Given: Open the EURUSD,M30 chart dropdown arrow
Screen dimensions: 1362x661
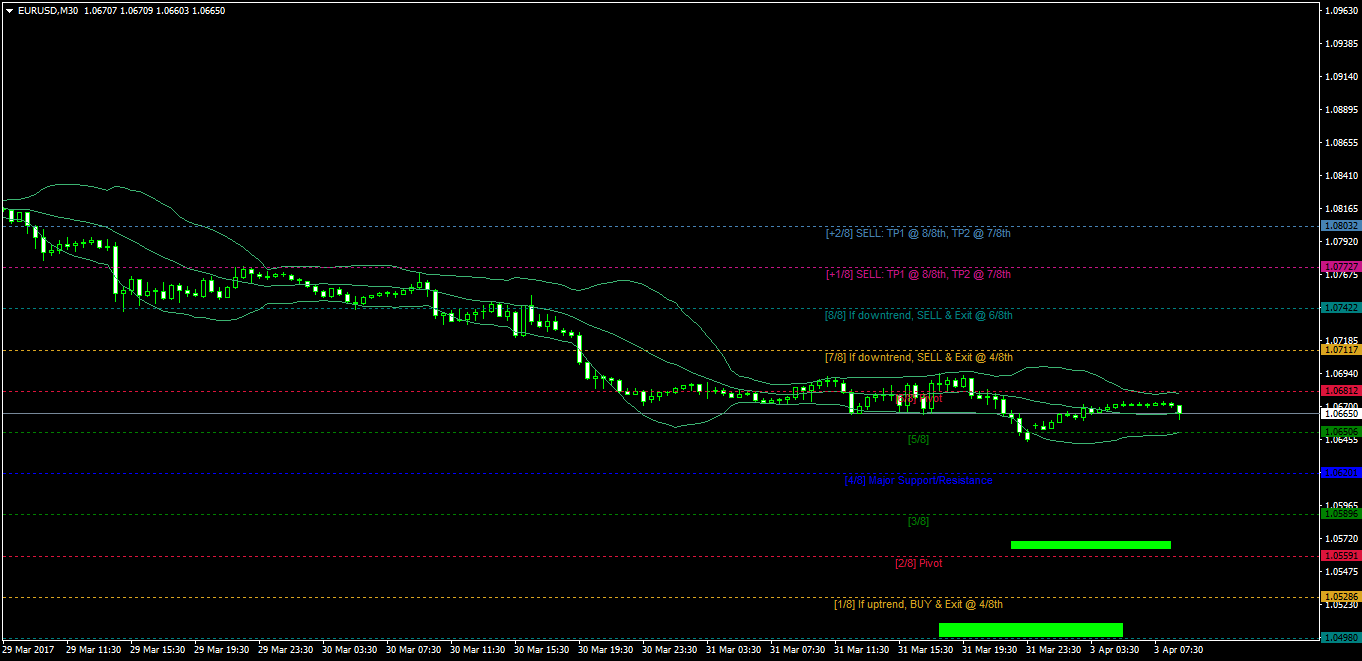Looking at the screenshot, I should (x=9, y=10).
